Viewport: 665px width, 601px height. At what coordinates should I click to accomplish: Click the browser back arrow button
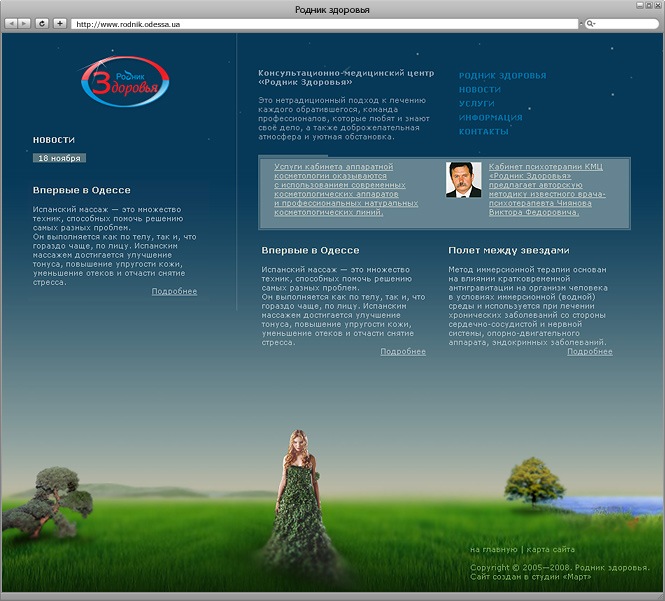click(x=11, y=24)
